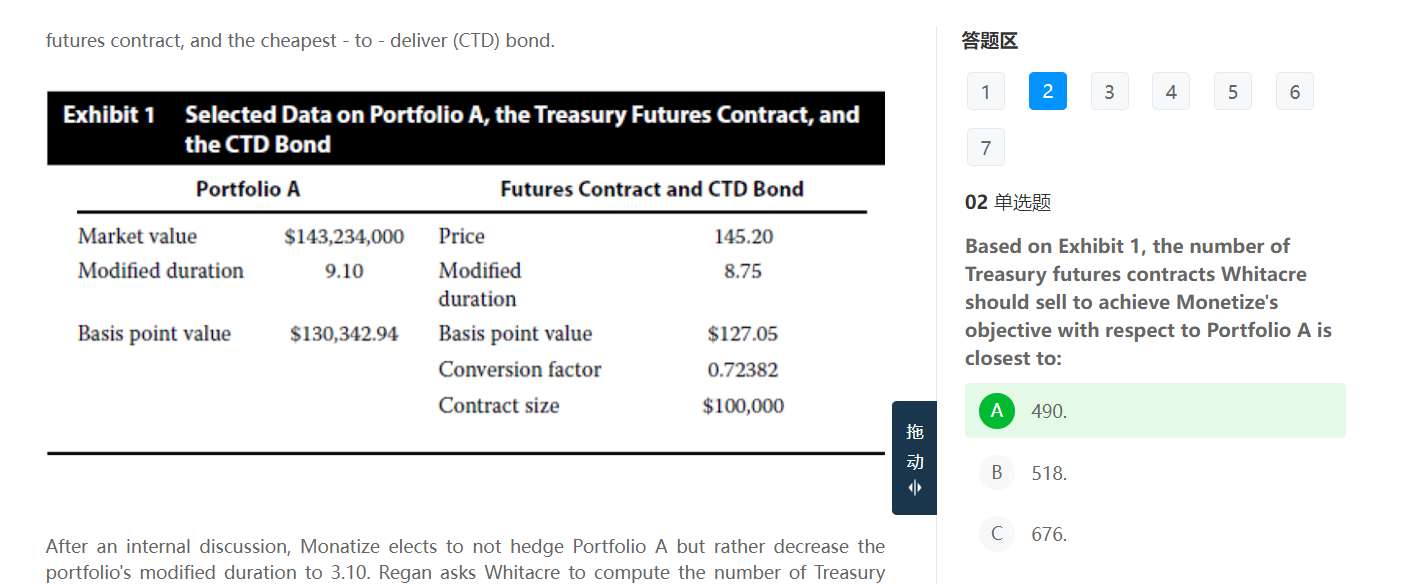This screenshot has height=584, width=1415.
Task: Jump to question 3
Action: pyautogui.click(x=1109, y=92)
